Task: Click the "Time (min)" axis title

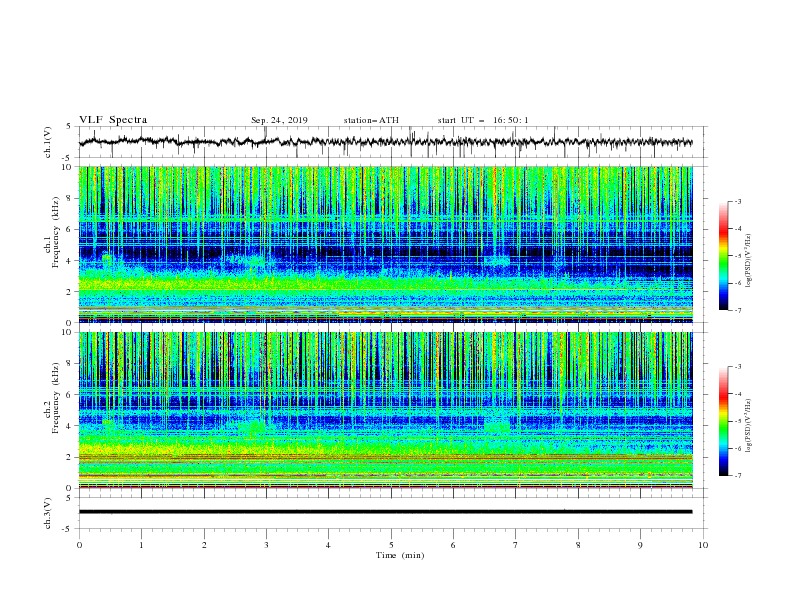Action: click(400, 555)
